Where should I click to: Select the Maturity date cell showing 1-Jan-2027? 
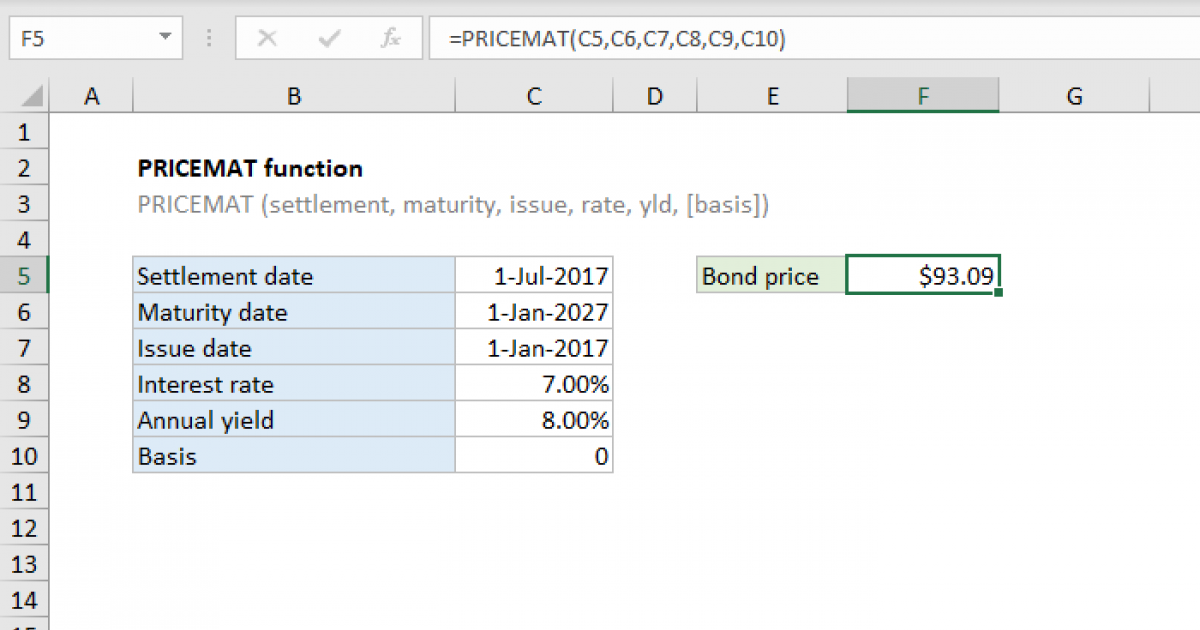click(x=533, y=311)
